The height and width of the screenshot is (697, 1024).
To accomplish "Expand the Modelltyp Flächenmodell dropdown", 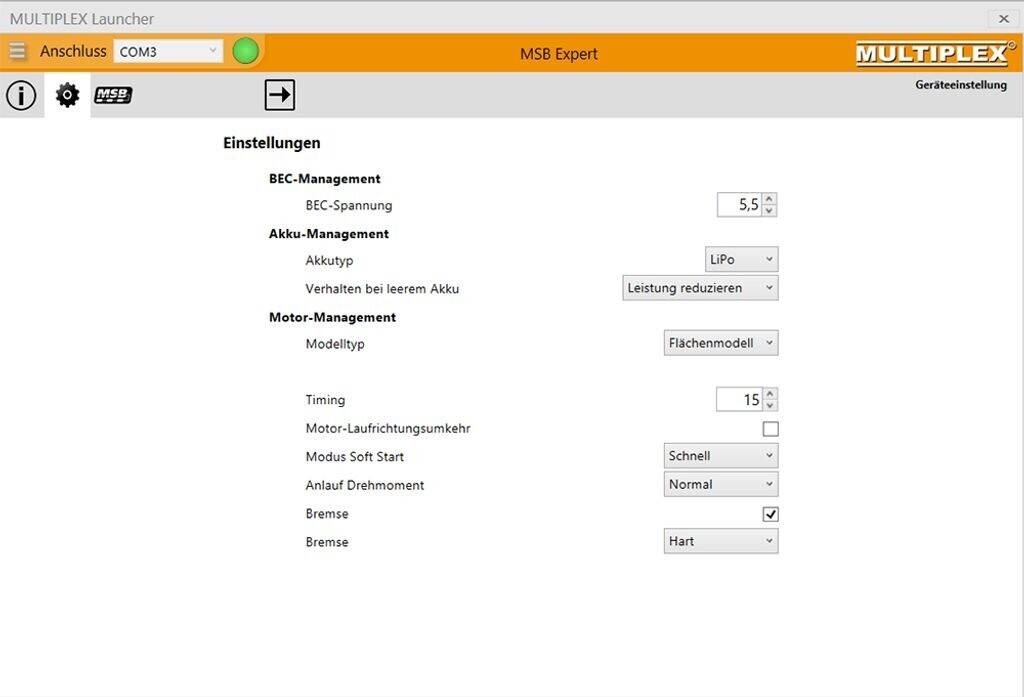I will coord(720,343).
